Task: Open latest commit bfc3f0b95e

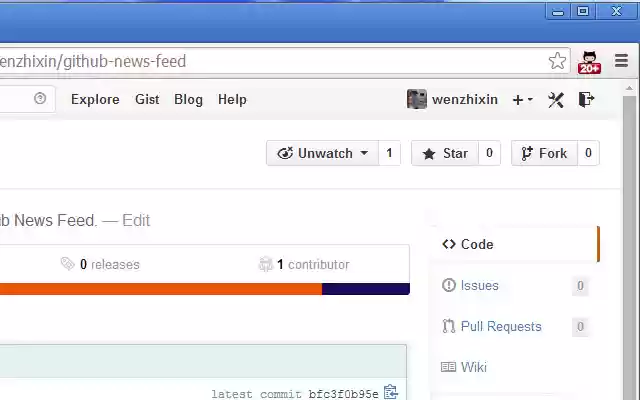Action: (343, 394)
